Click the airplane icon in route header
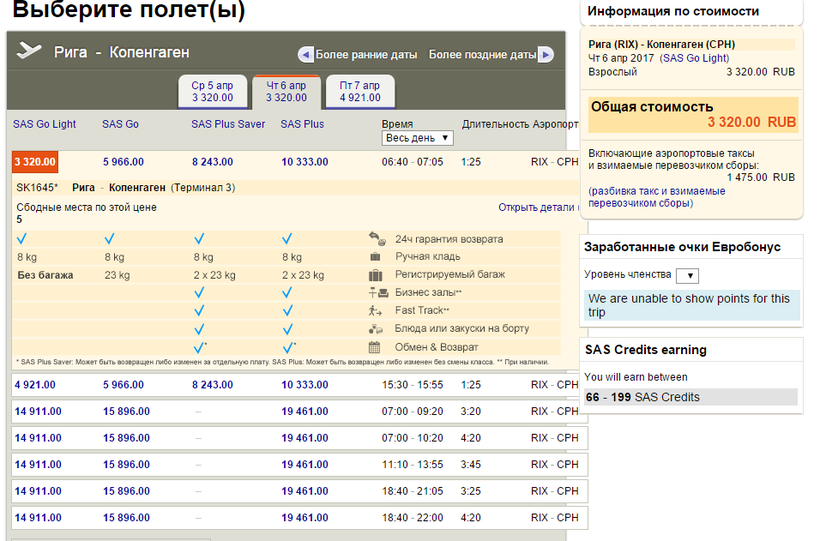820x541 pixels. tap(30, 51)
